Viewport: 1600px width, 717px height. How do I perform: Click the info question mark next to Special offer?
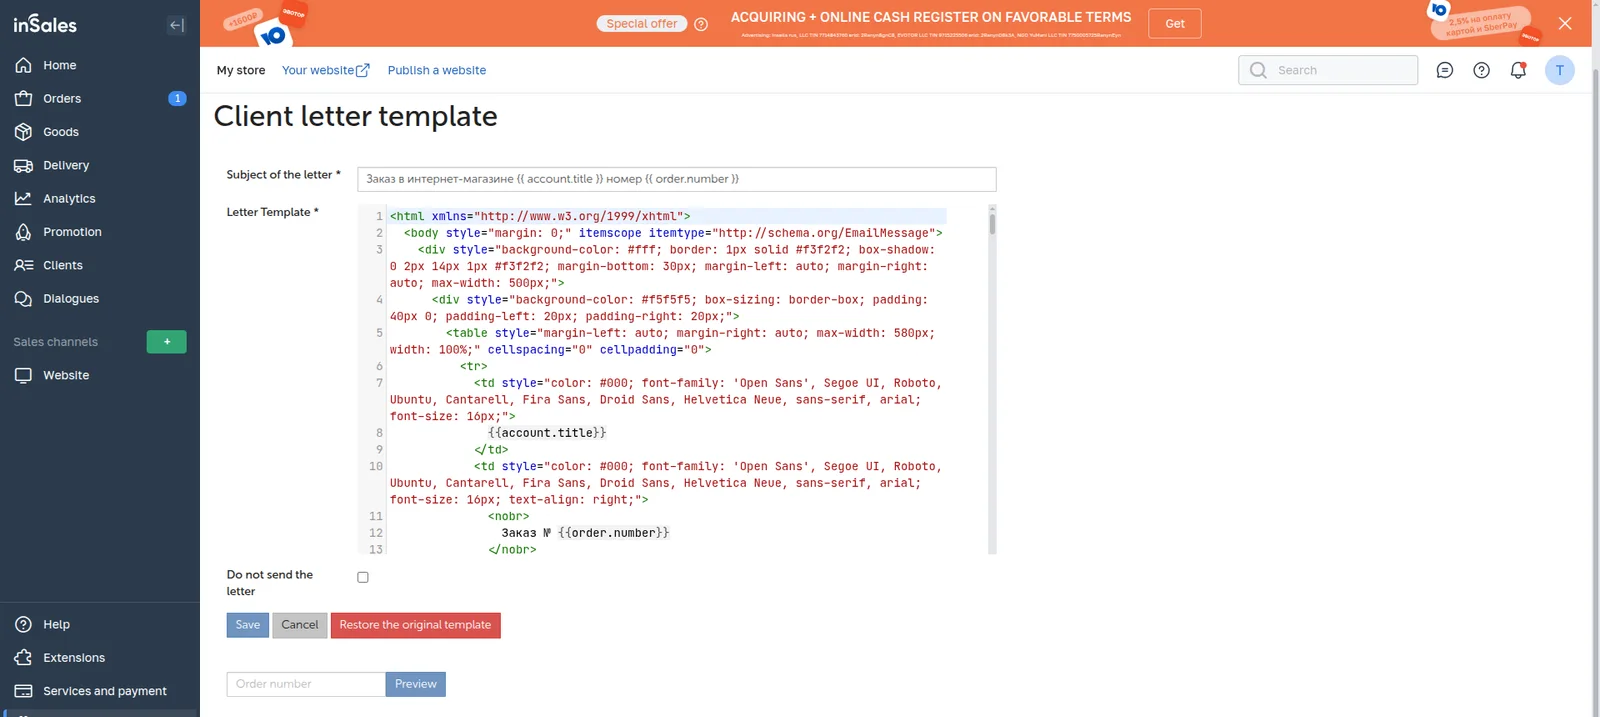[x=701, y=24]
